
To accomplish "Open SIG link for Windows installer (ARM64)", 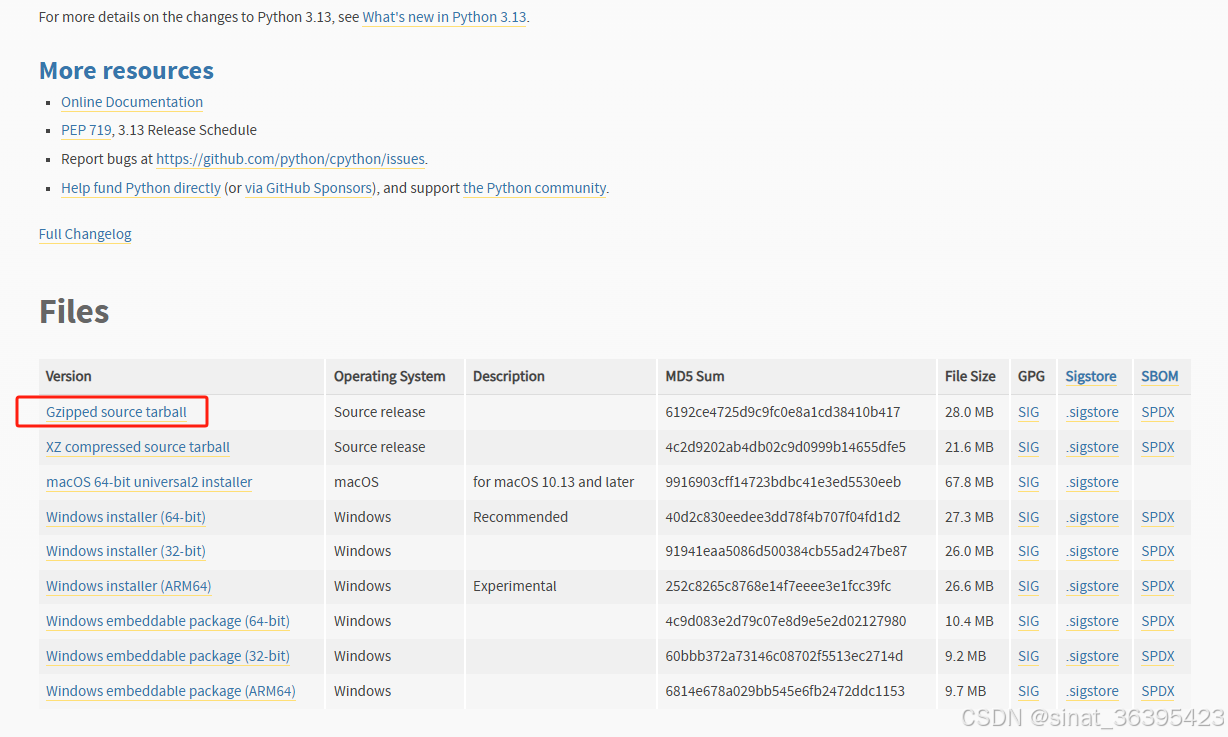I will point(1029,586).
